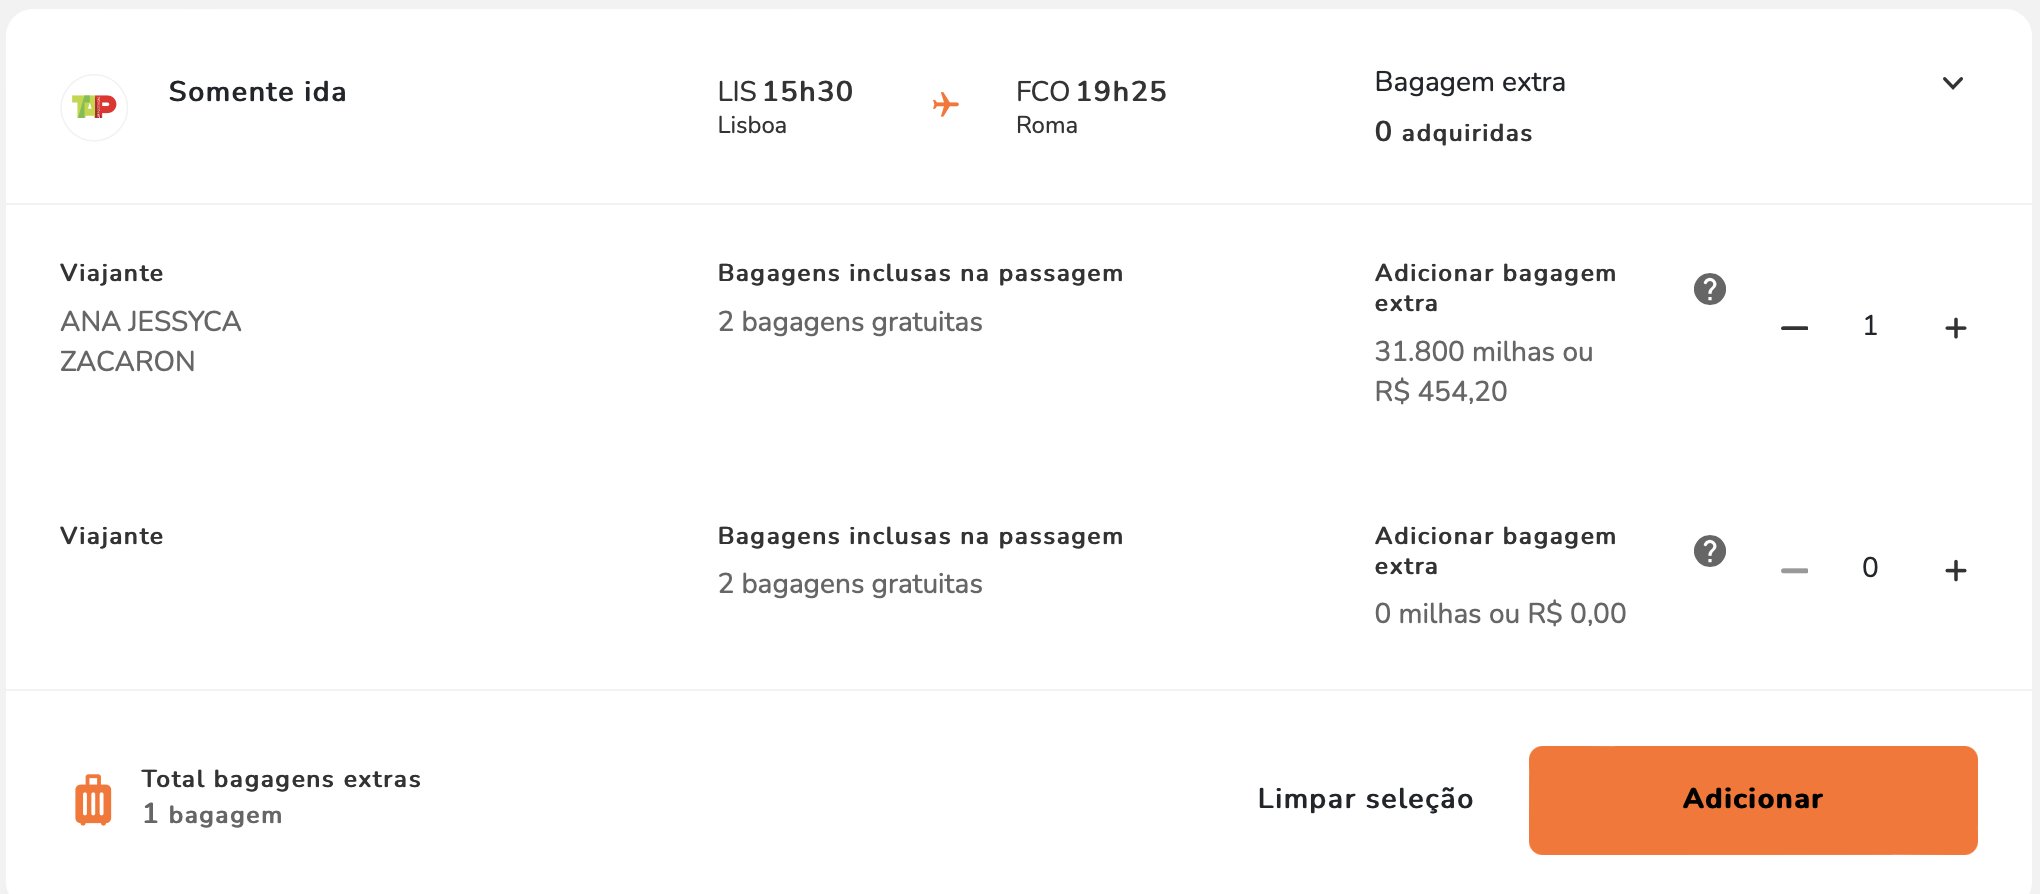Viewport: 2040px width, 894px height.
Task: Click the Bagagem extra header label
Action: [1470, 82]
